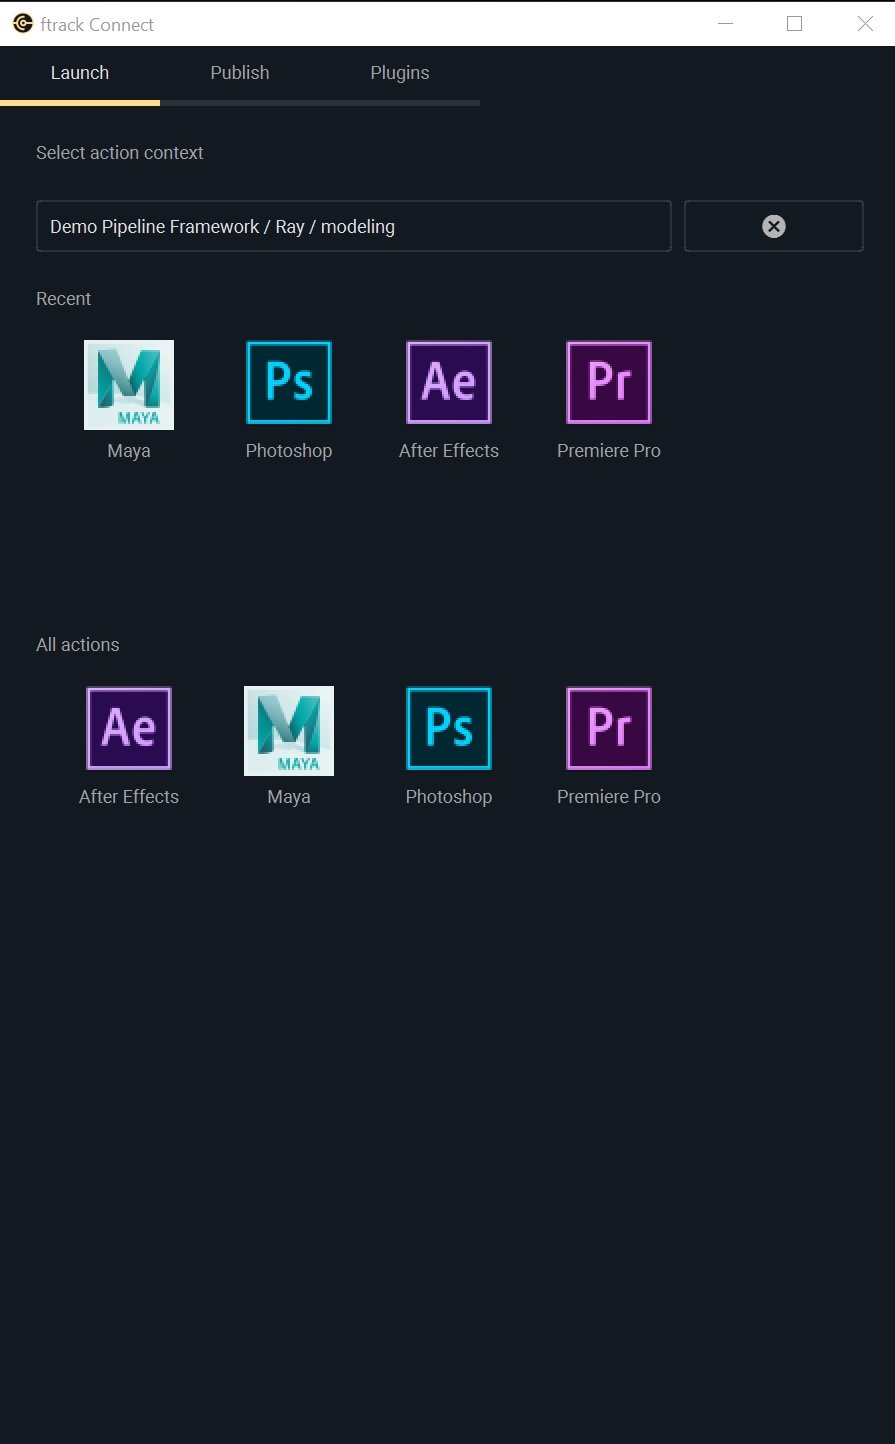
Task: Go to the Plugins tab
Action: point(400,73)
